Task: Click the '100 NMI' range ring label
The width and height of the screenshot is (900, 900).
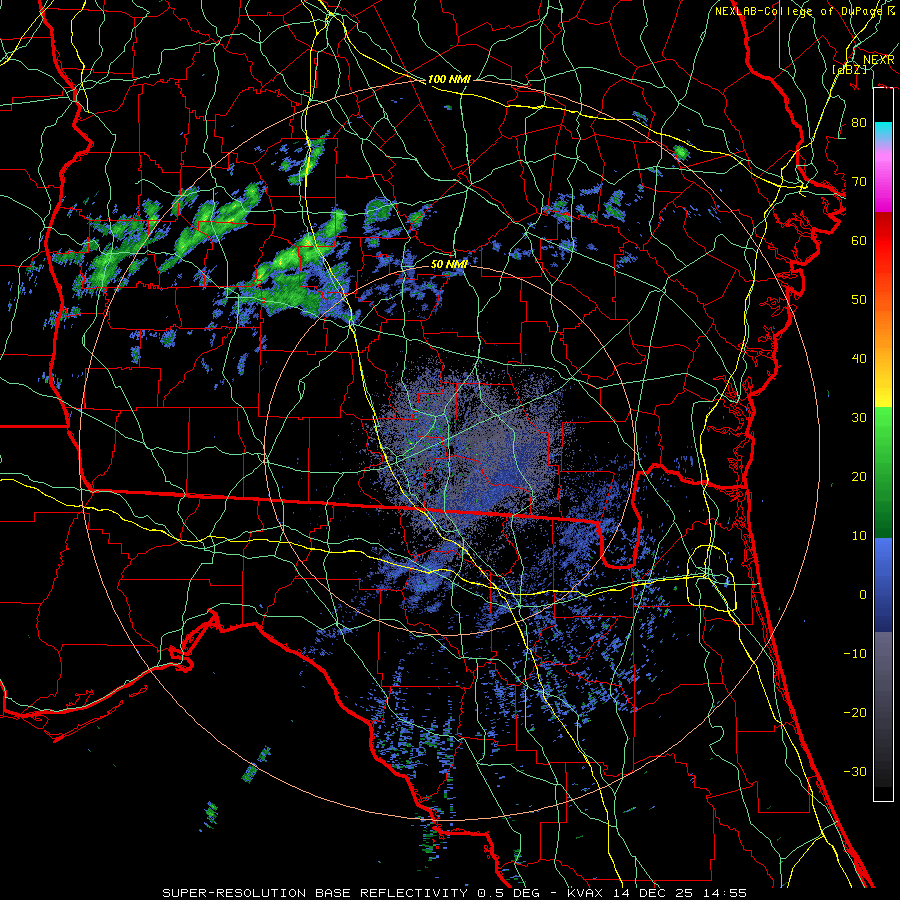Action: tap(449, 79)
